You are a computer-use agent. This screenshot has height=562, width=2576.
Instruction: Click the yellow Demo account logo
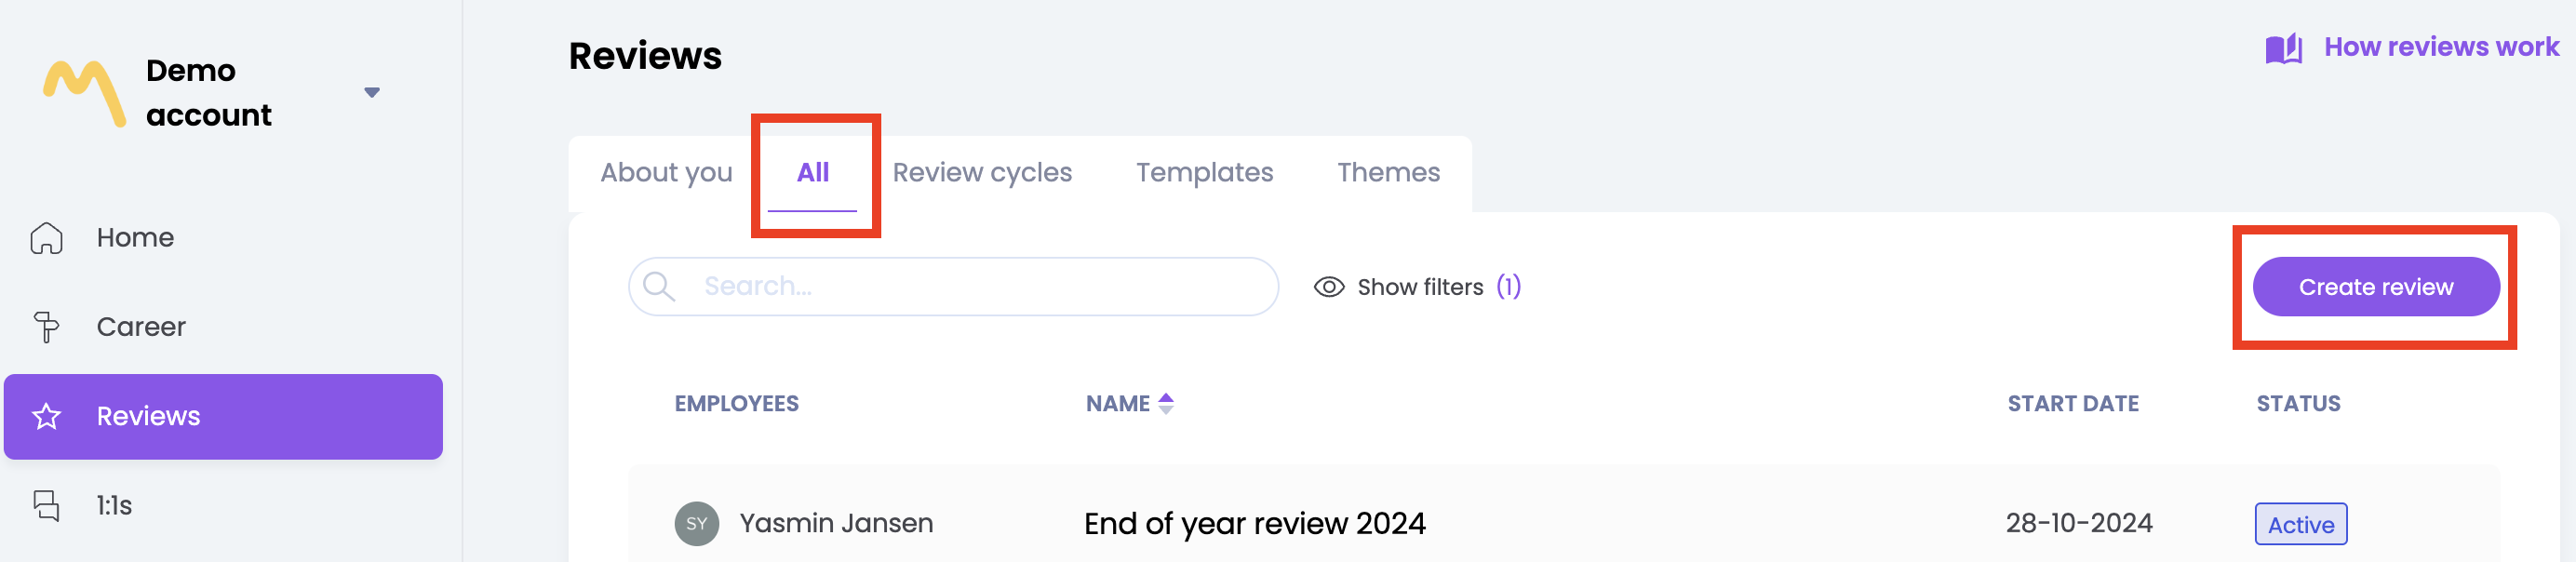[85, 93]
